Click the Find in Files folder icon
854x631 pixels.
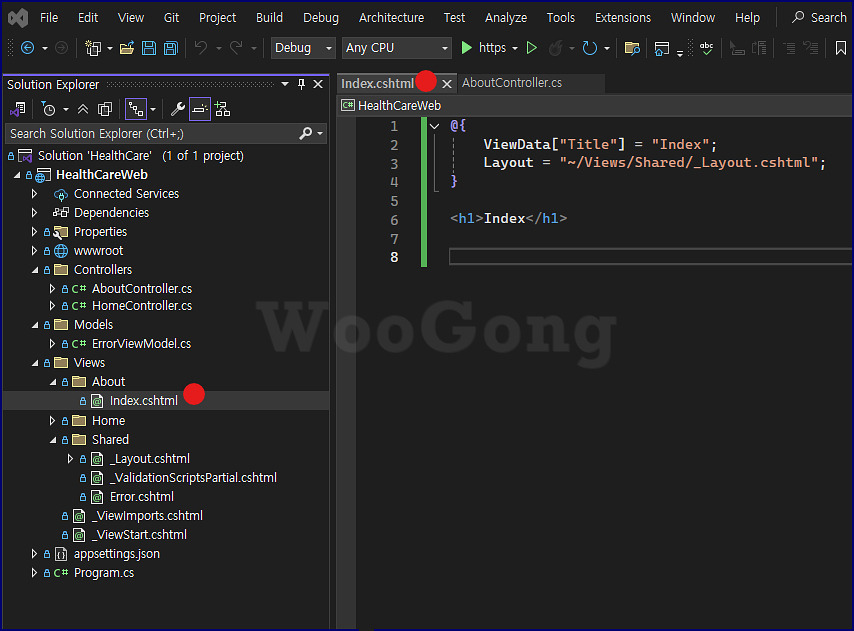coord(632,48)
